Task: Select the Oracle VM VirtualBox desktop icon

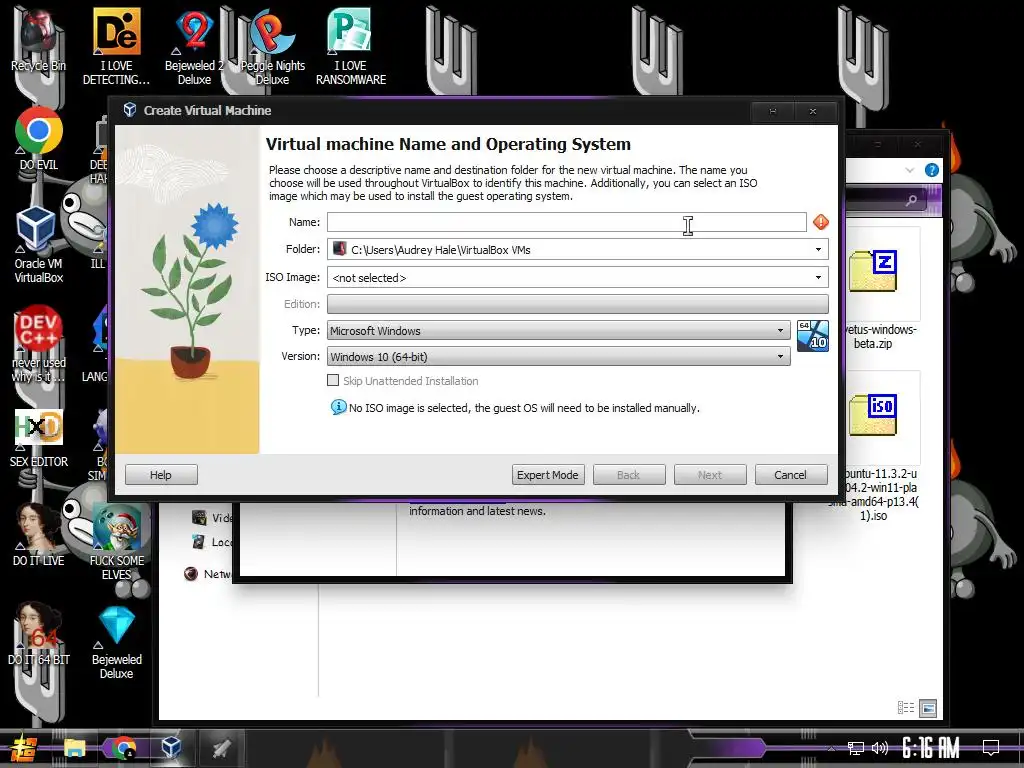Action: click(39, 245)
